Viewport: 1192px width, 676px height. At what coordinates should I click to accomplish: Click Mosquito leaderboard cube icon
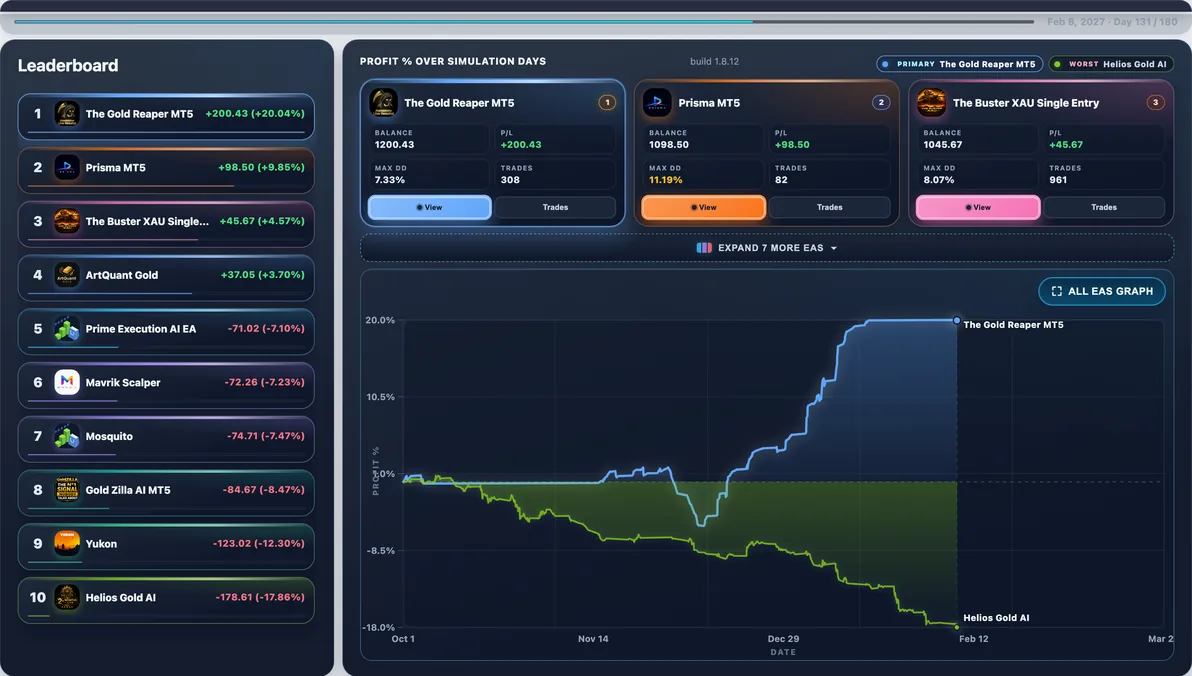tap(67, 436)
